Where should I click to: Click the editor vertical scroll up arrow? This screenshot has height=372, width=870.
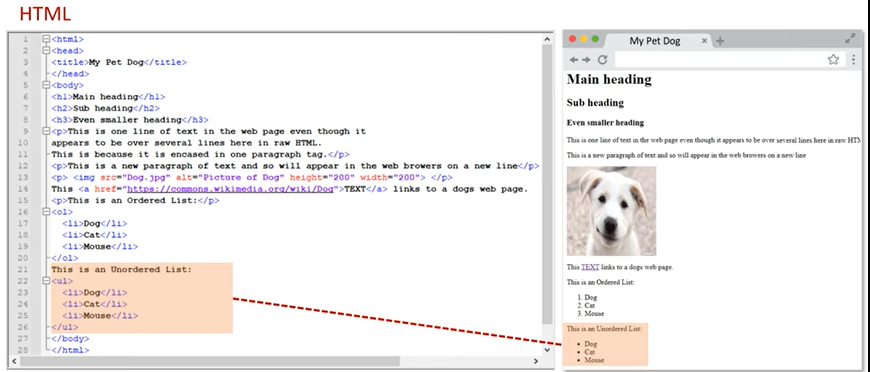click(547, 40)
